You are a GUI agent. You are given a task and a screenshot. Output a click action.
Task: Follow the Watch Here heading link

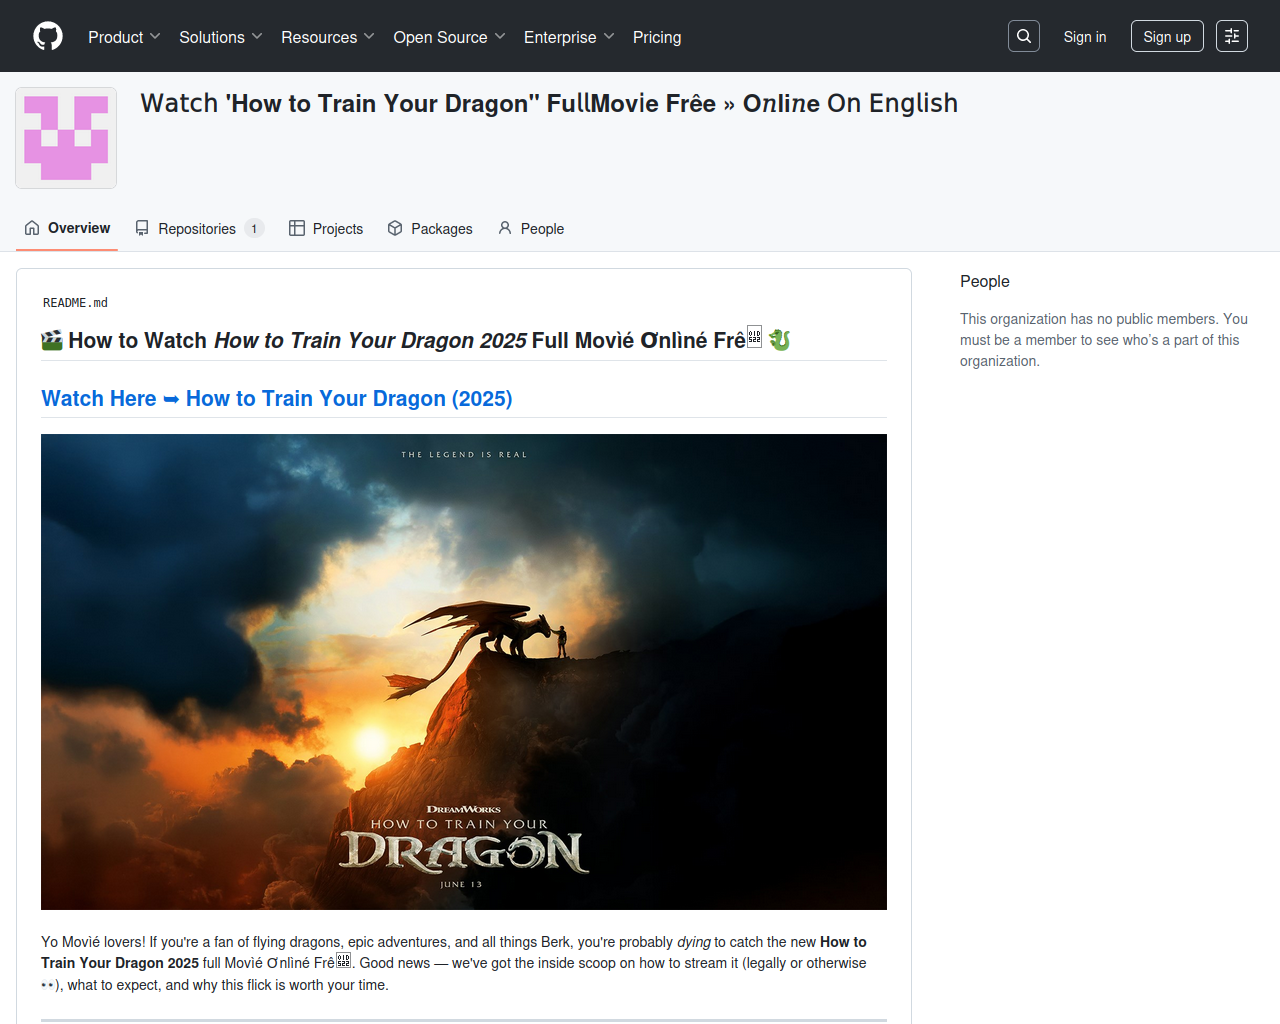coord(277,399)
